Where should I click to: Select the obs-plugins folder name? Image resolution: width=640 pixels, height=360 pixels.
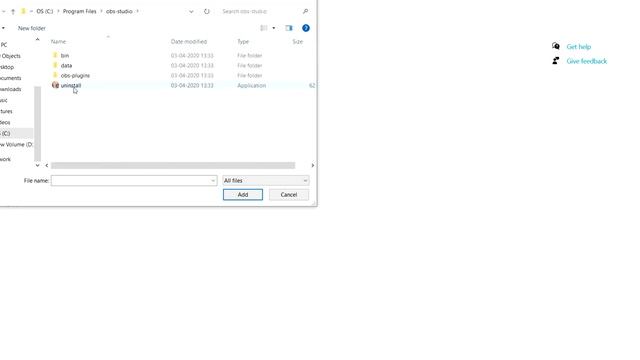(x=75, y=76)
